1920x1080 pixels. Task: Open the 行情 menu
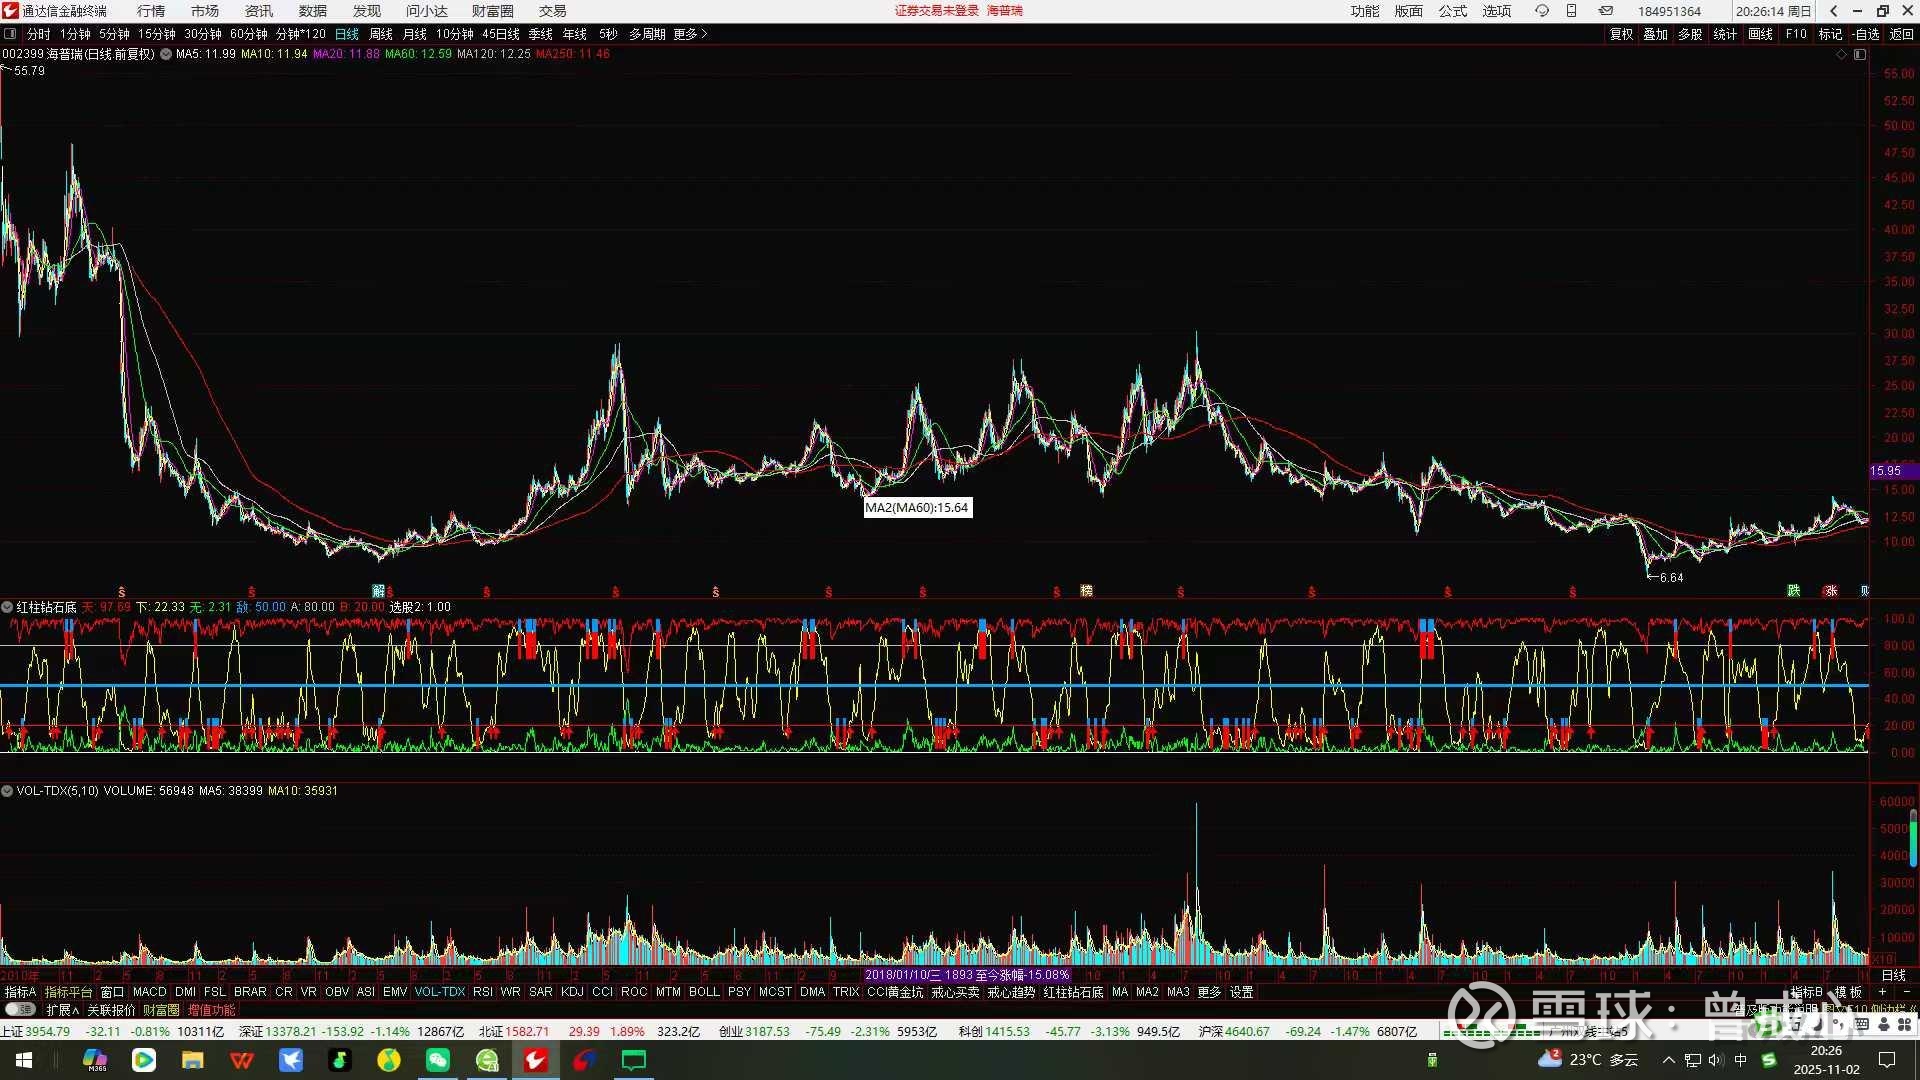[x=151, y=11]
